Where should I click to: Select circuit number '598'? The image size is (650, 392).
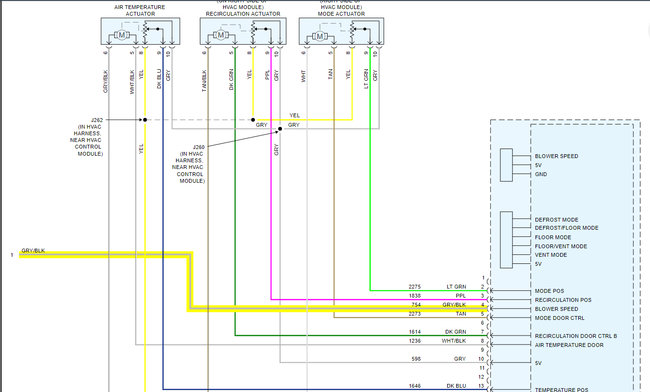click(416, 358)
